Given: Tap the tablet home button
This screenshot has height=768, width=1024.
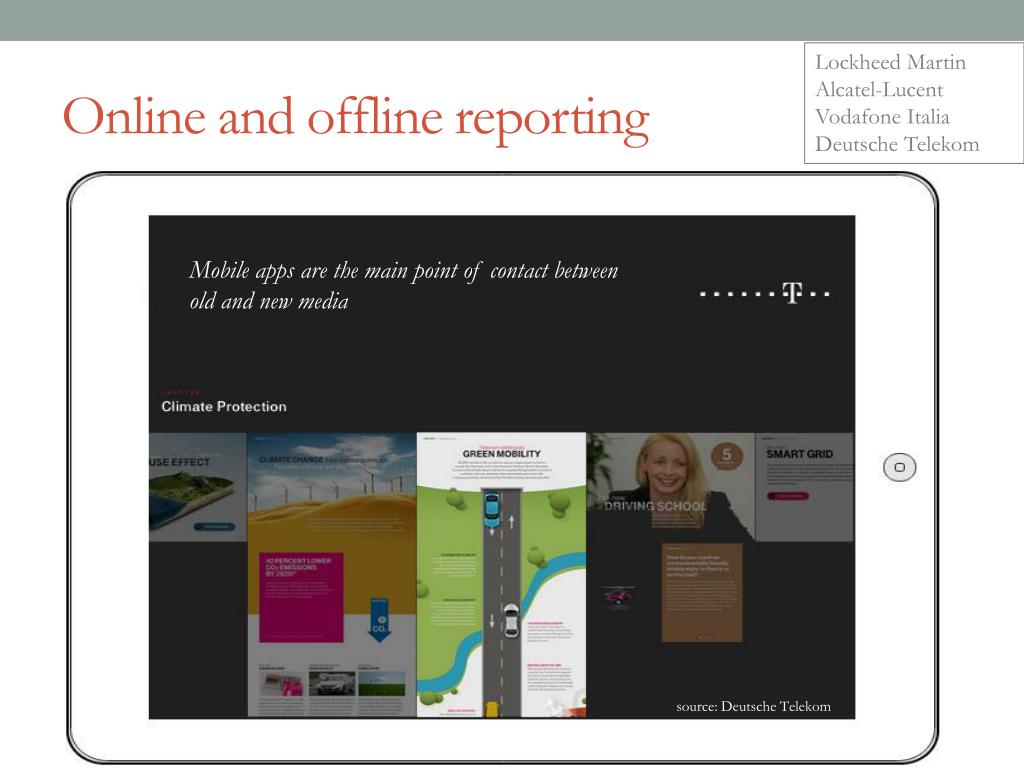Looking at the screenshot, I should pyautogui.click(x=899, y=467).
